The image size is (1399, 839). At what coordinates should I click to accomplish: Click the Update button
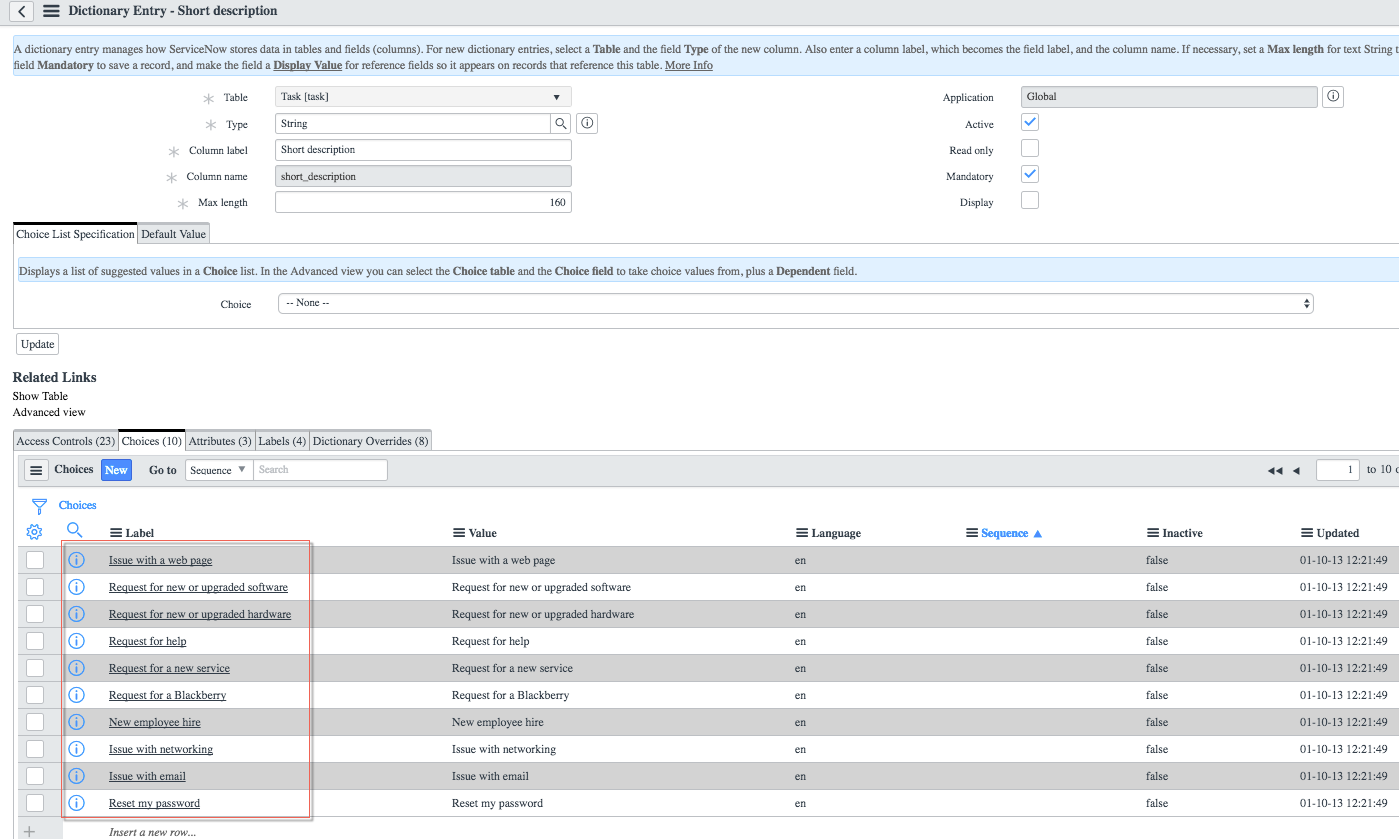pos(38,344)
